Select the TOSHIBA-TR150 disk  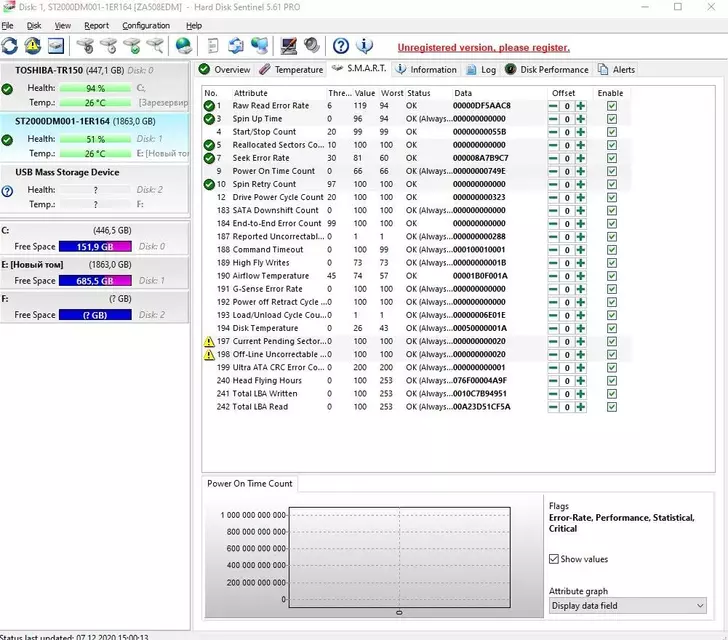tap(95, 86)
